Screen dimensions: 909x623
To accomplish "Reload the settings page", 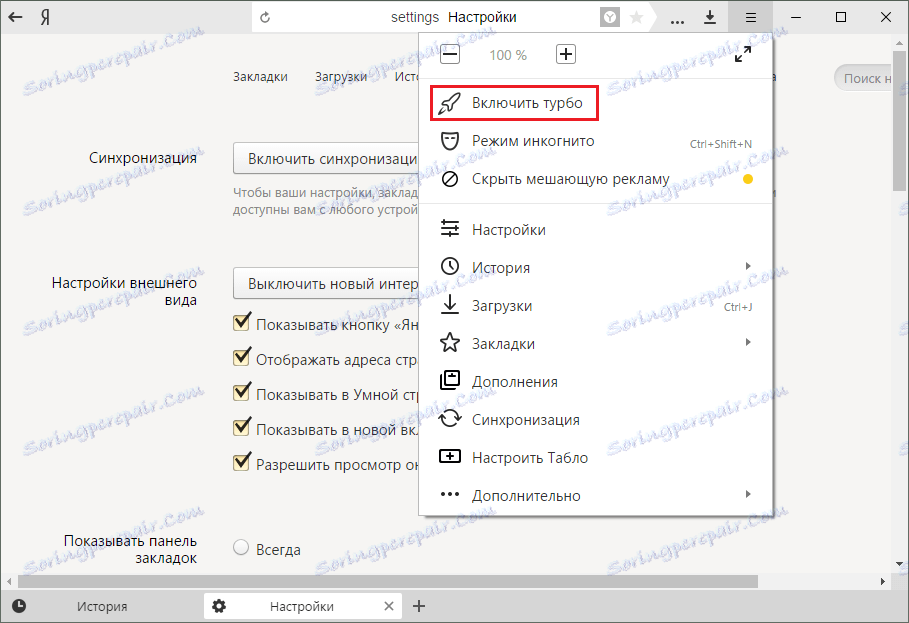I will tap(265, 17).
